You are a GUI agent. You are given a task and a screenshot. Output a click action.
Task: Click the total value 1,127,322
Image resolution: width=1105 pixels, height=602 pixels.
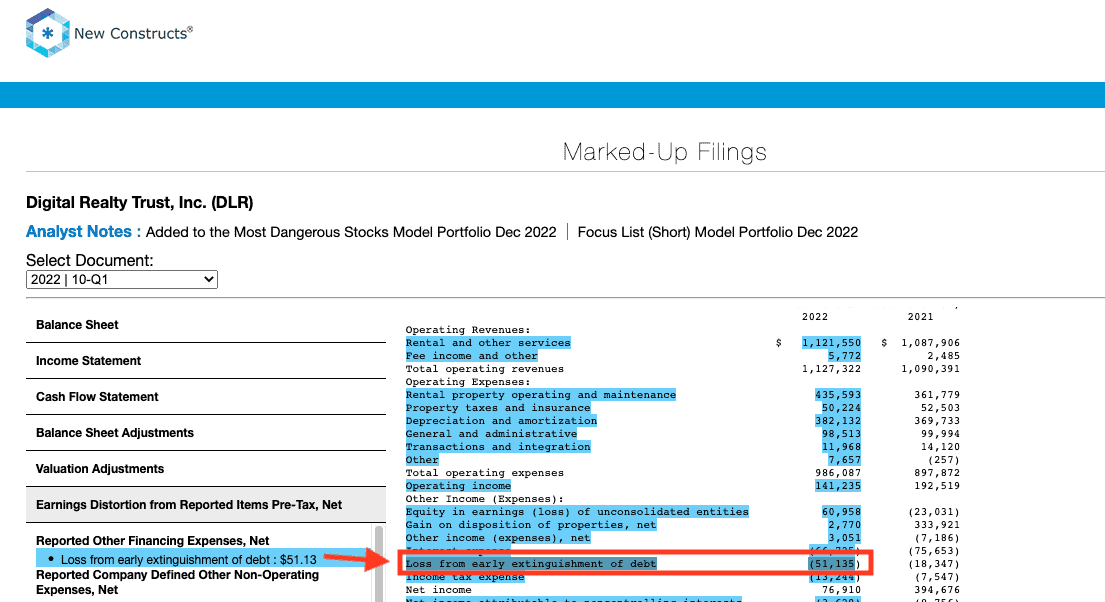click(x=832, y=369)
